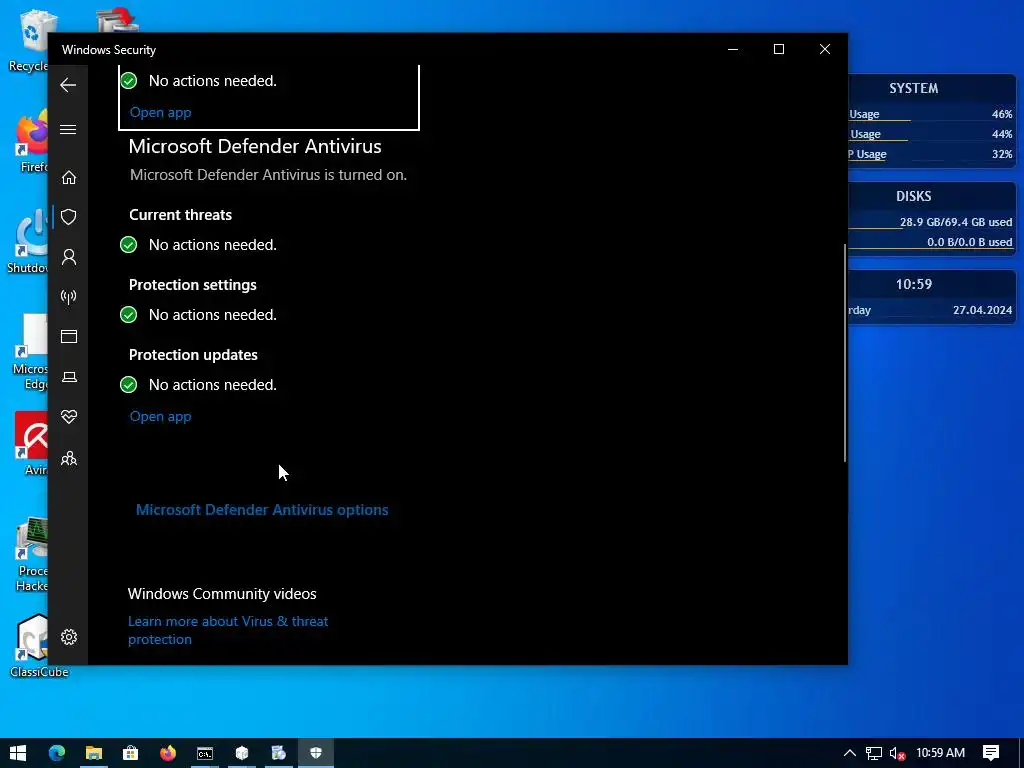Viewport: 1024px width, 768px height.
Task: Click the SYSTEM widget header
Action: (x=913, y=88)
